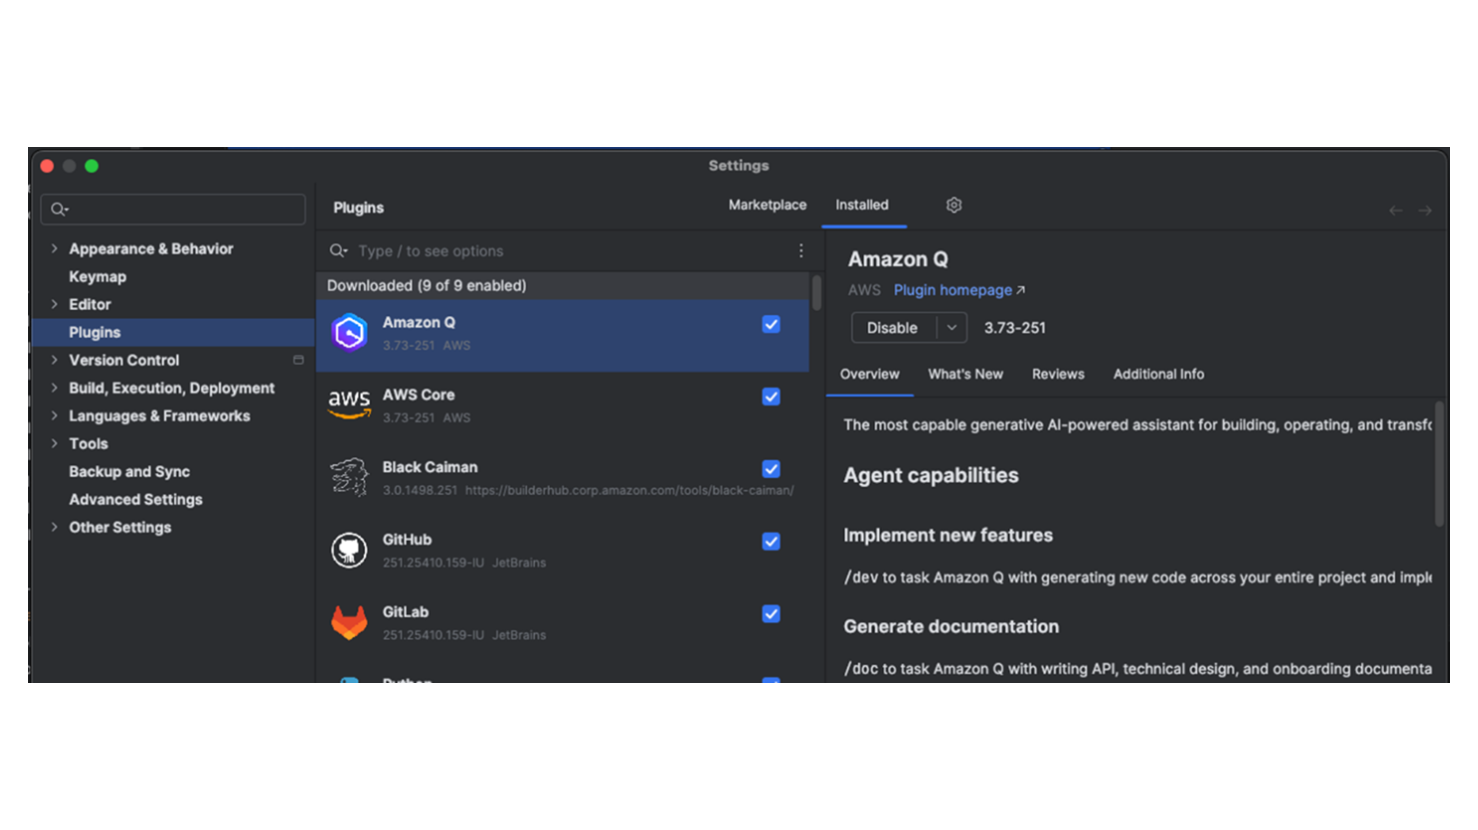Viewport: 1478px width, 830px height.
Task: Disable the AWS Core plugin checkbox
Action: pyautogui.click(x=771, y=397)
